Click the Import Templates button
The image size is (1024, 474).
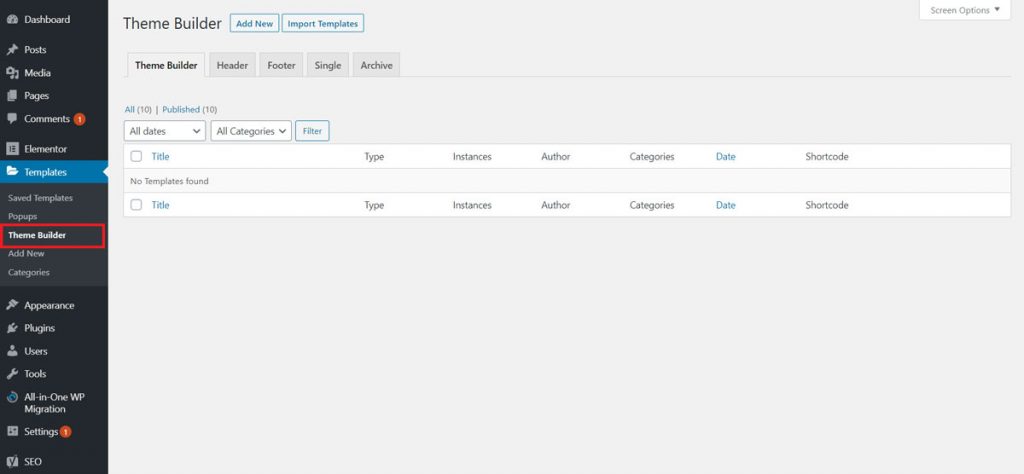[323, 24]
